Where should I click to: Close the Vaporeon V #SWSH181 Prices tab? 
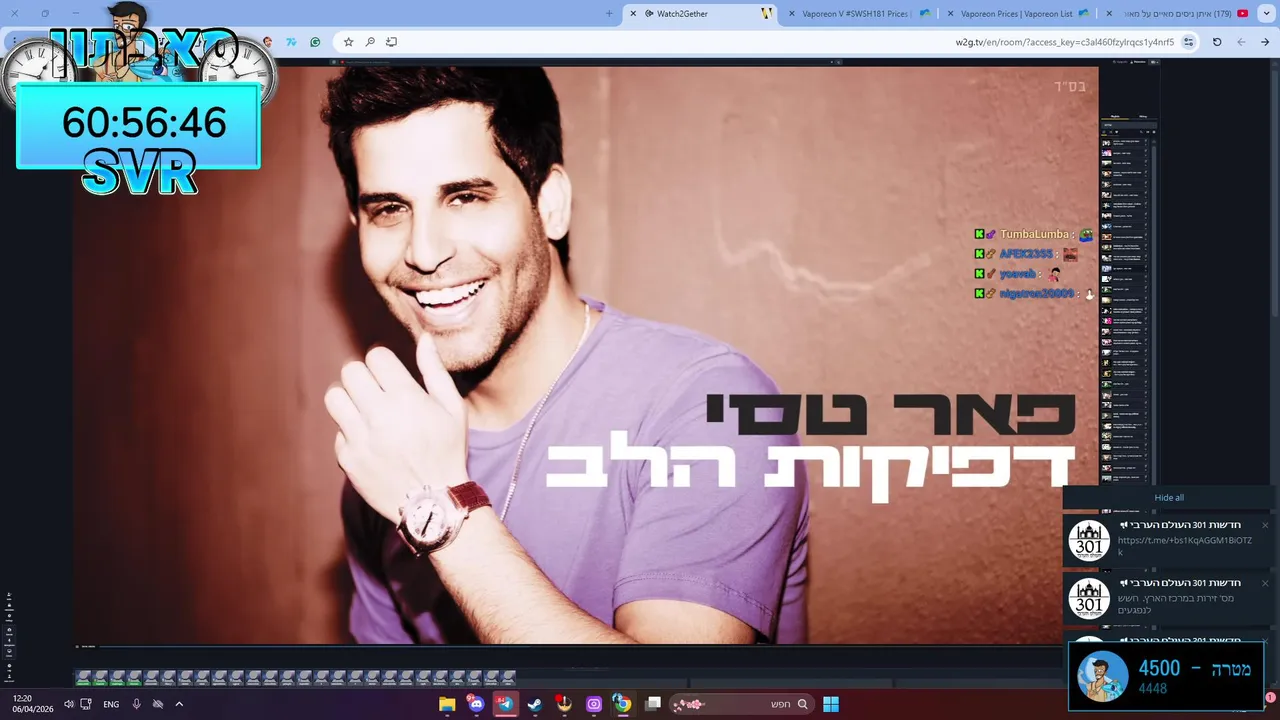click(792, 13)
